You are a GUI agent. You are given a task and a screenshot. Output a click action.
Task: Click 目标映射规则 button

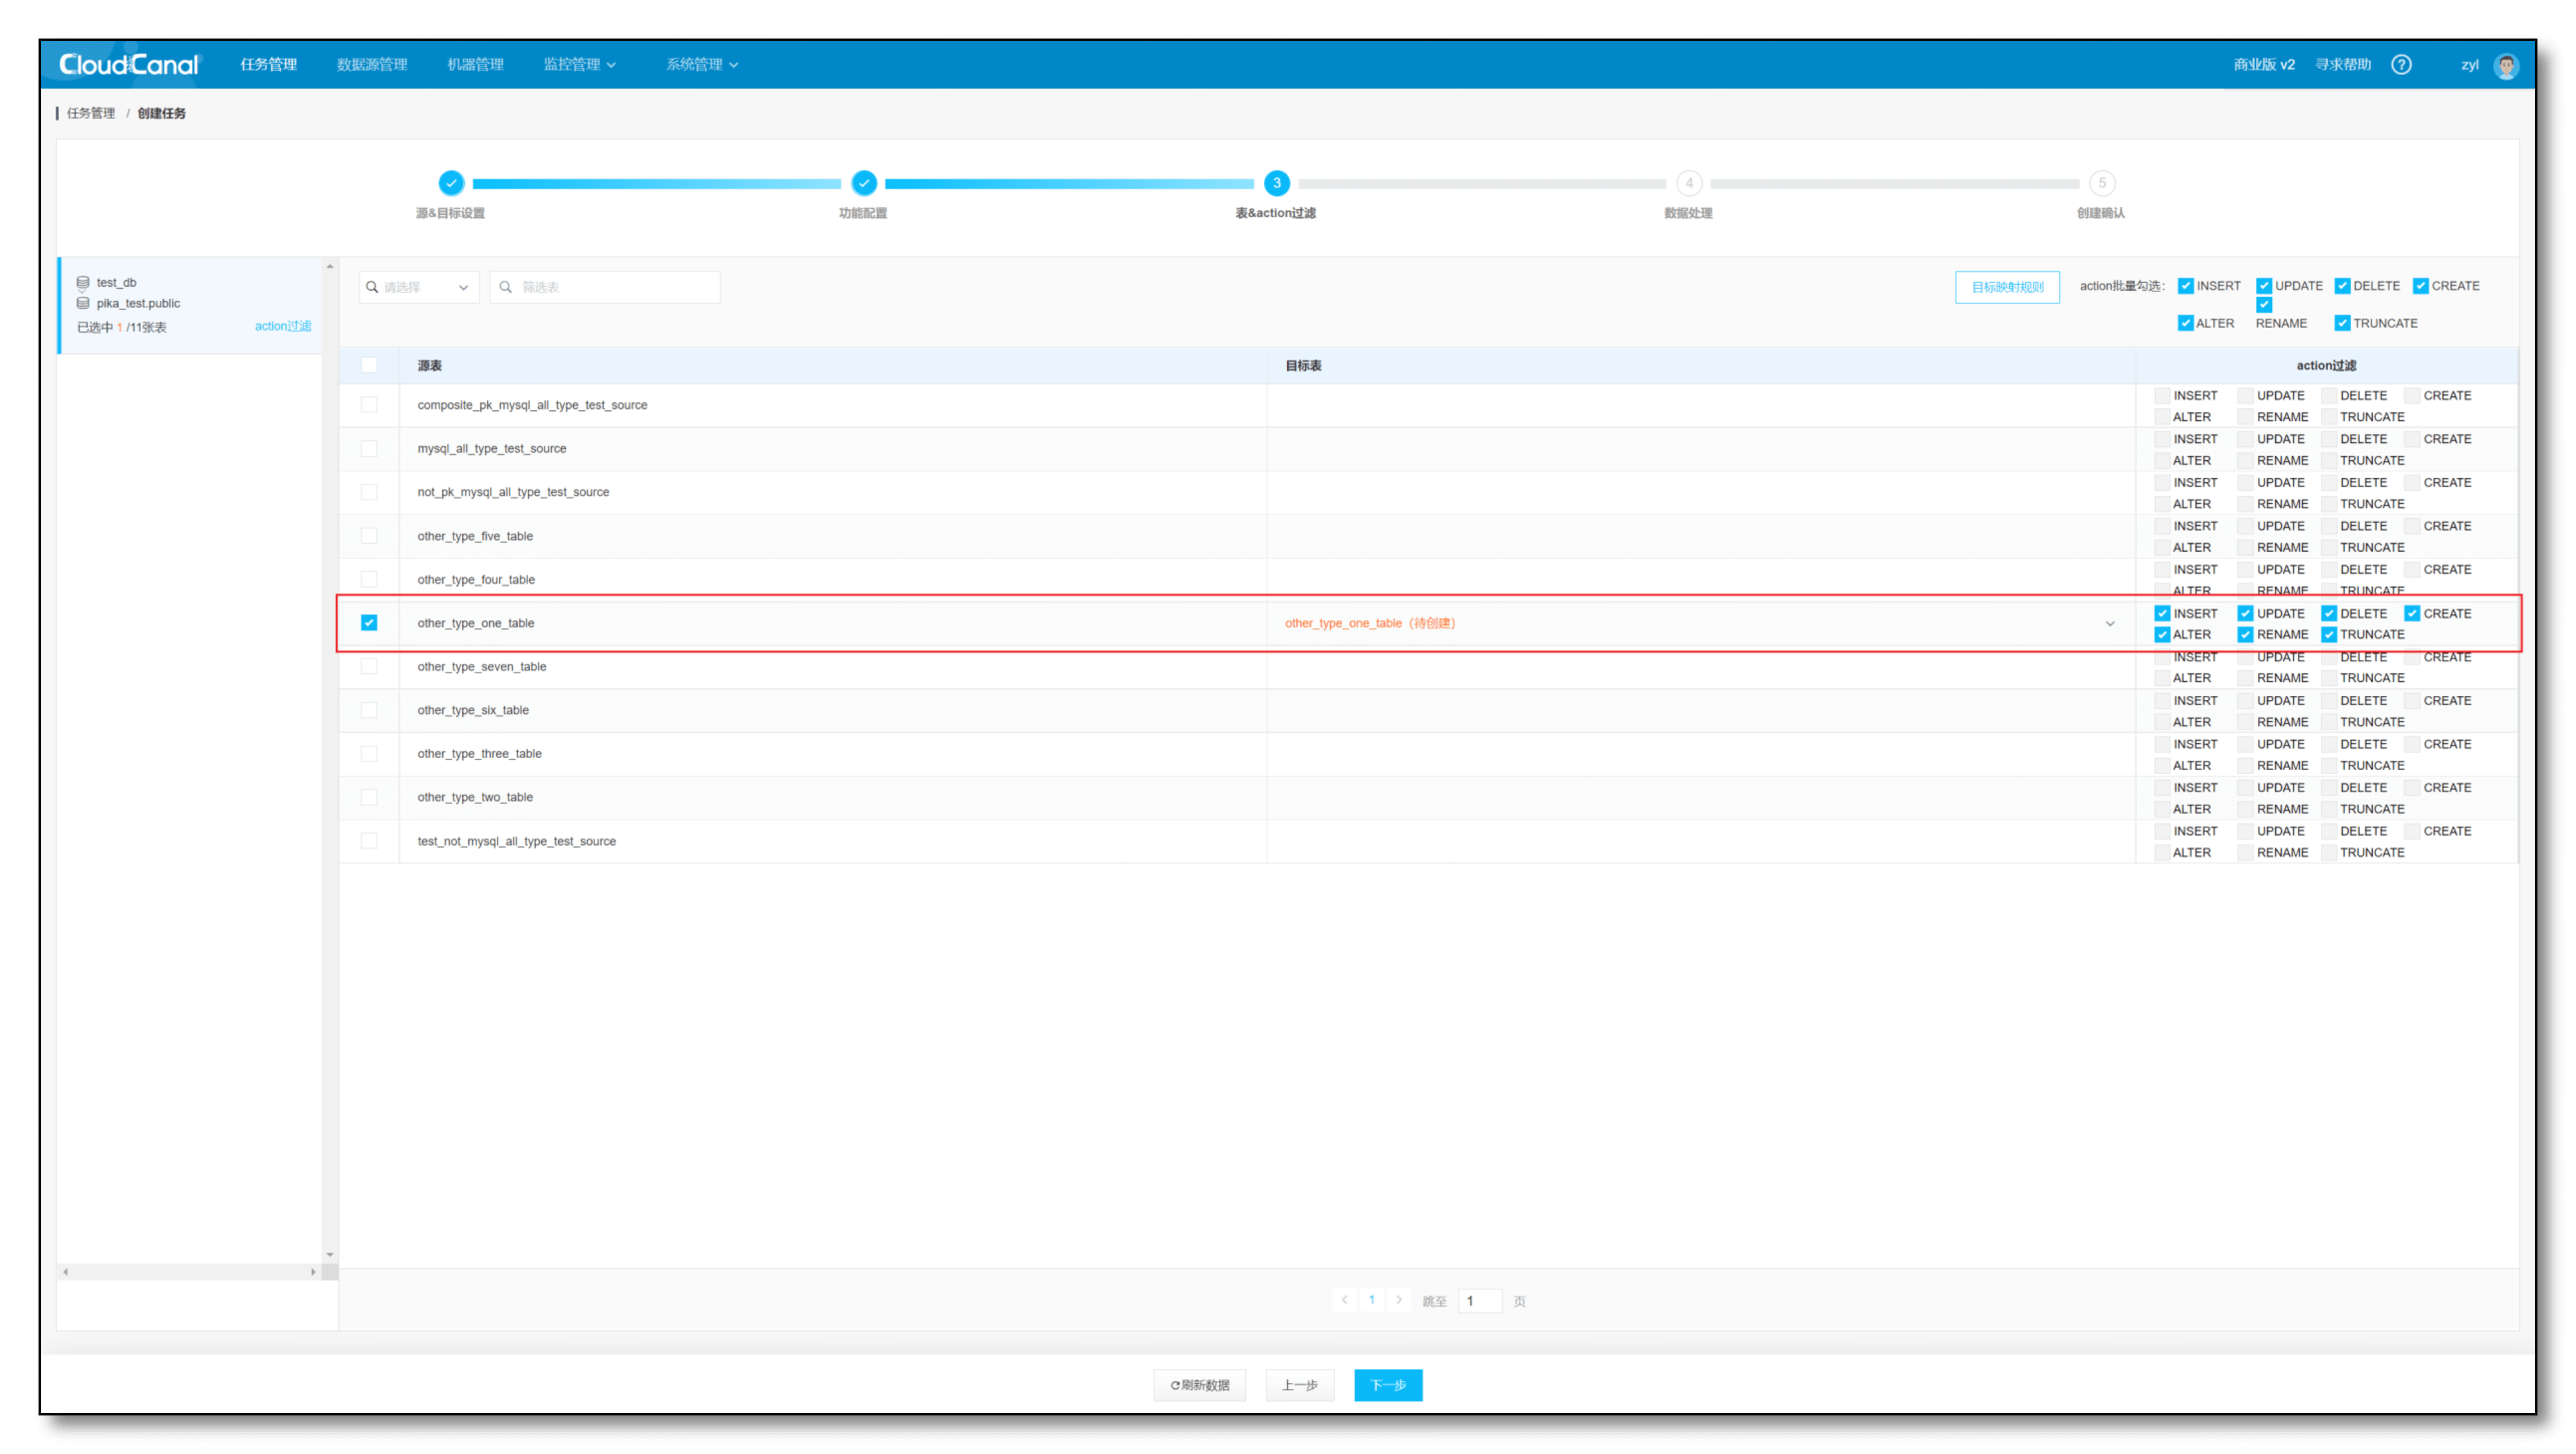coord(2007,287)
